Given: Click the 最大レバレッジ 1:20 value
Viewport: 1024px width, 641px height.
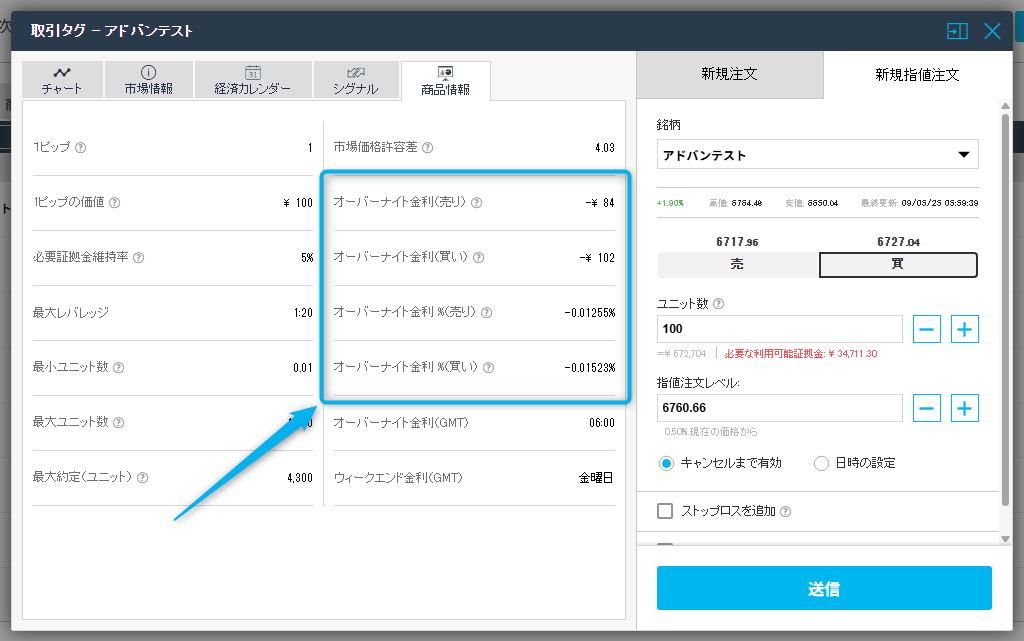Looking at the screenshot, I should 303,313.
